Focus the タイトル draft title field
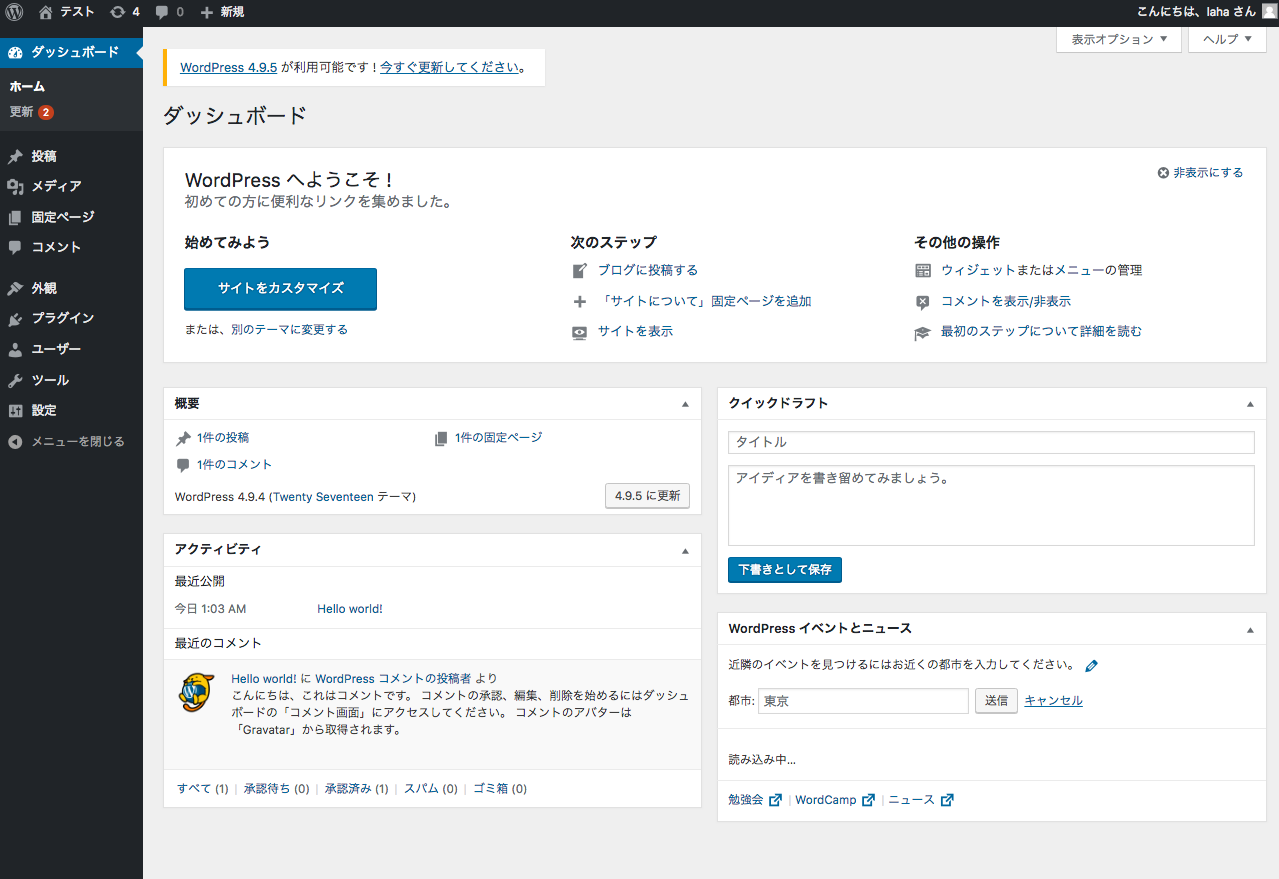 991,442
